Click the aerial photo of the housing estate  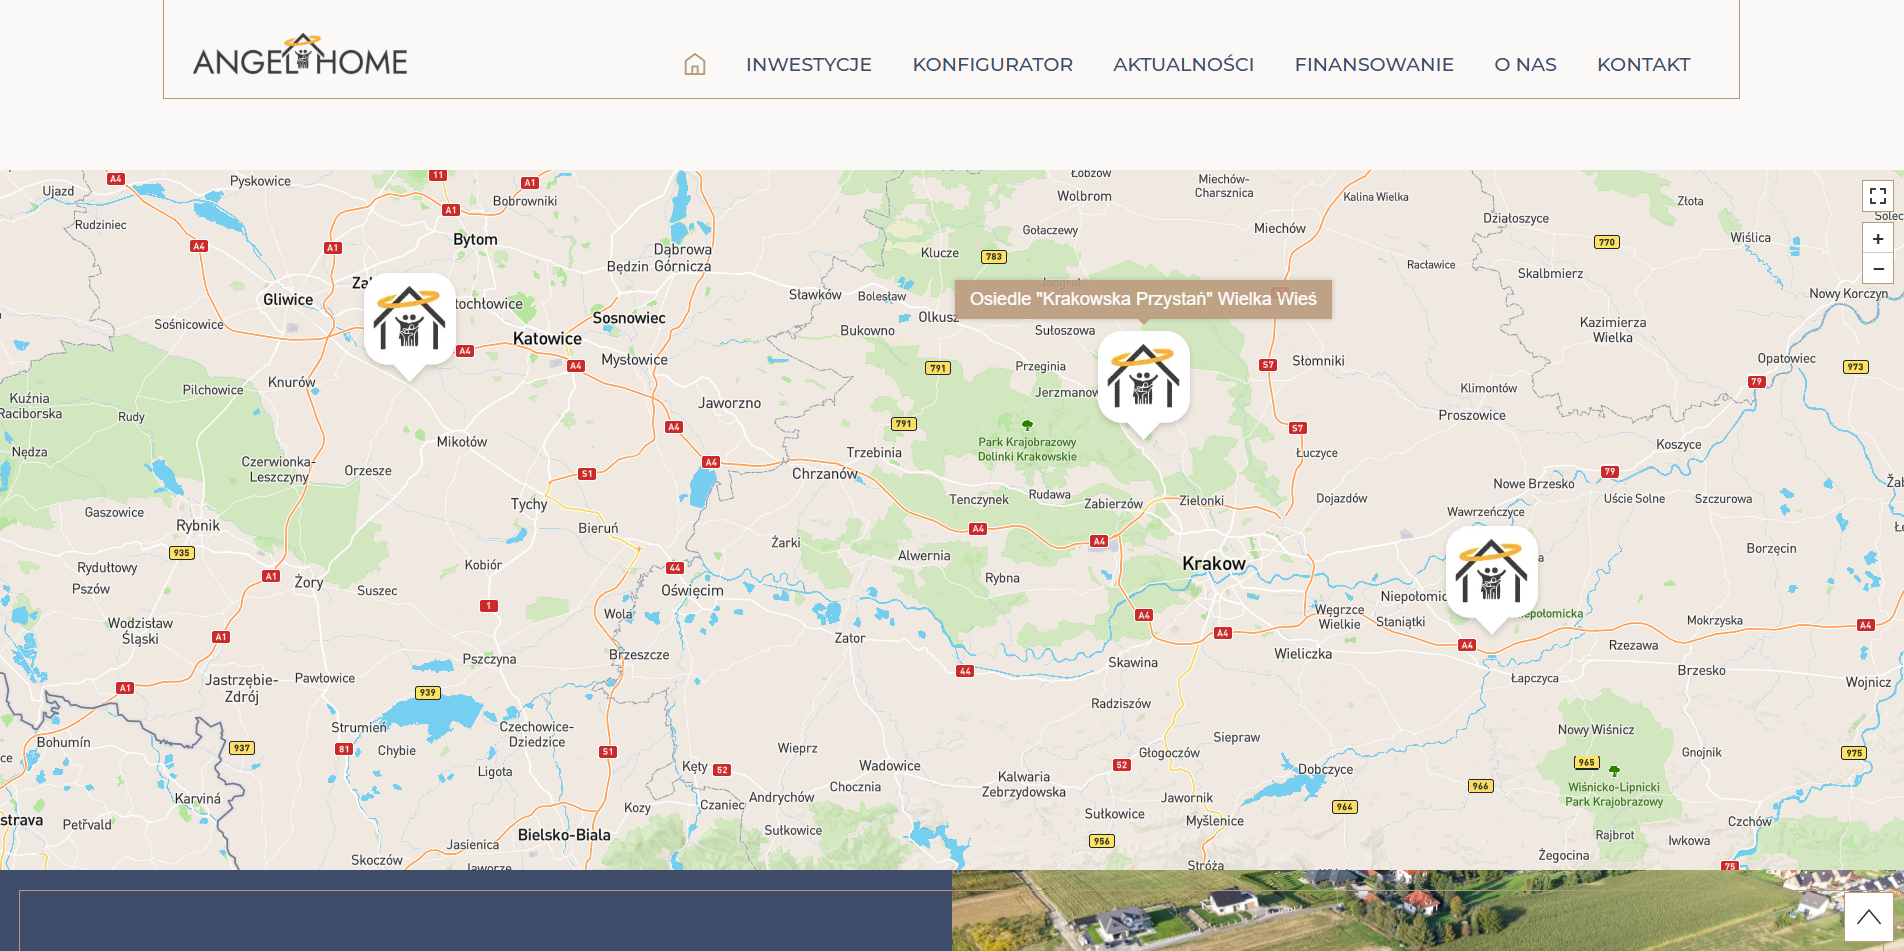1428,910
